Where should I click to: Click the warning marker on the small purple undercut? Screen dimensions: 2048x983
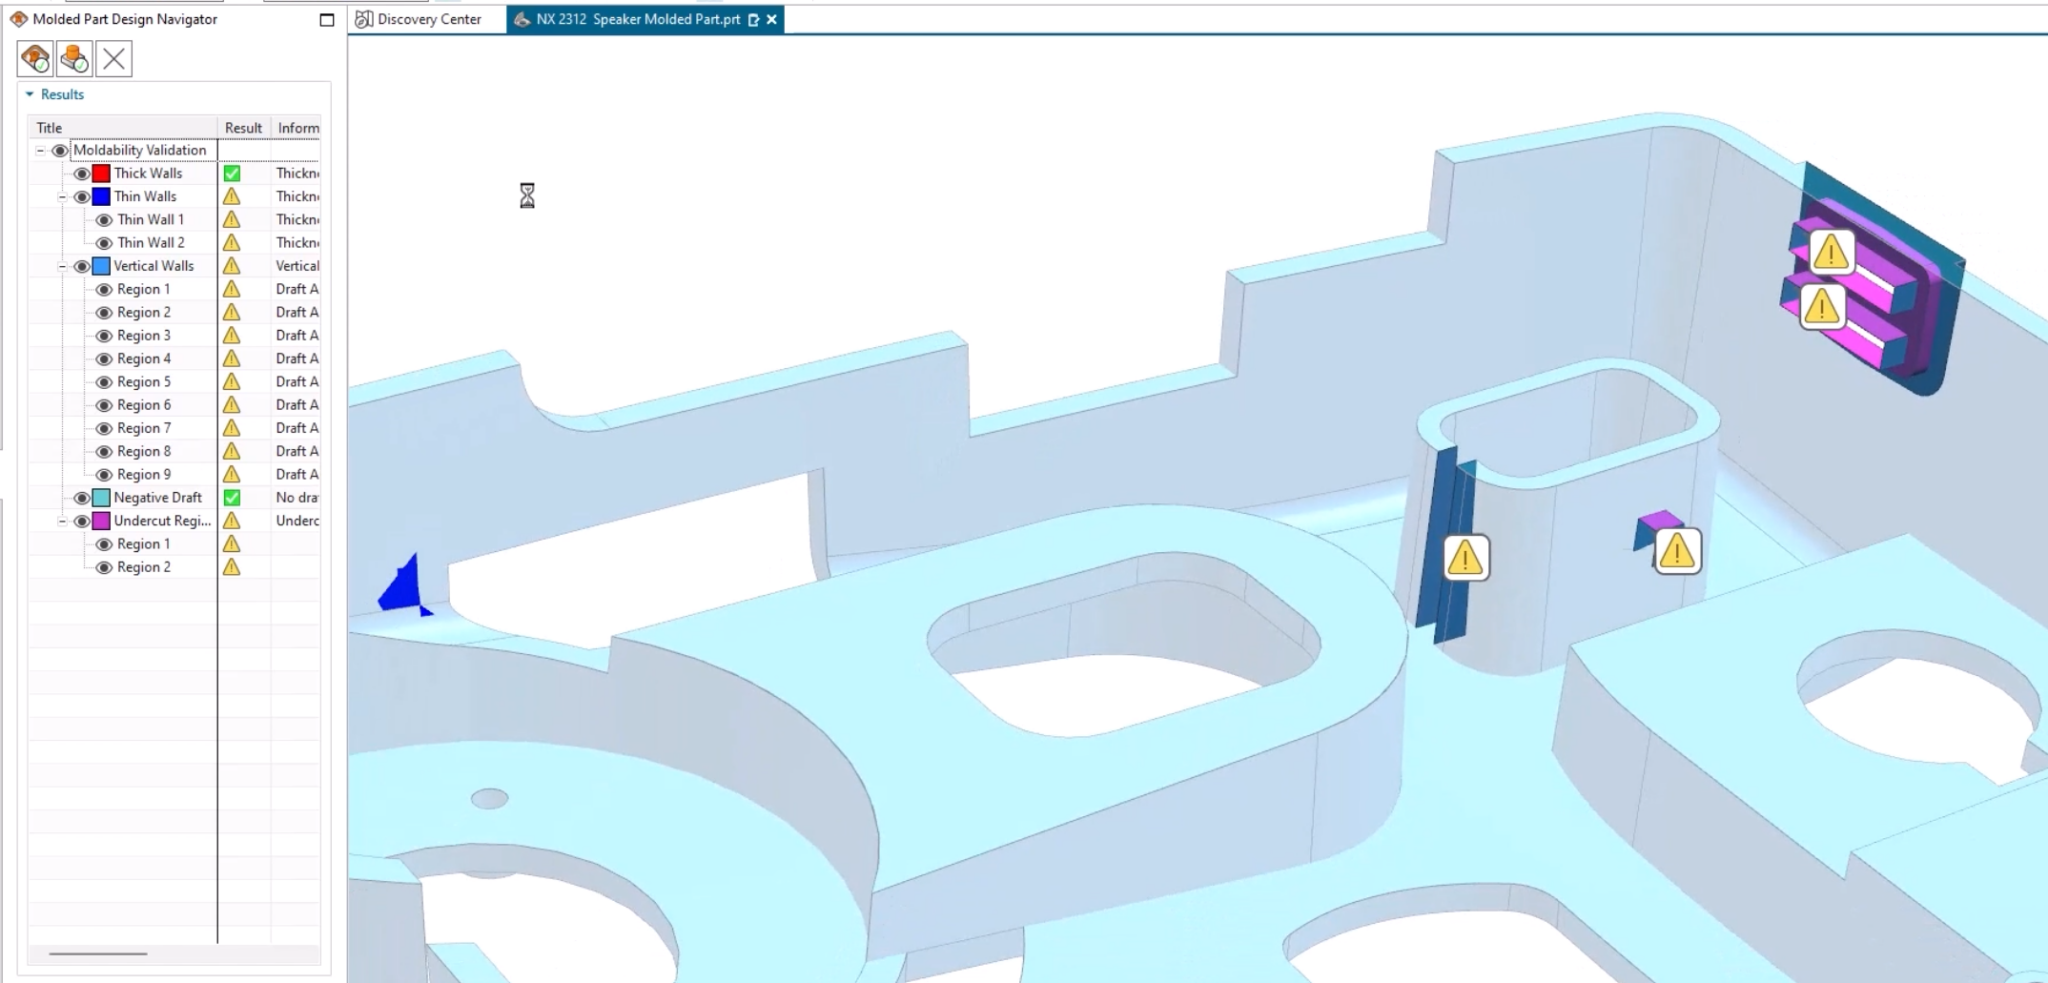1676,551
